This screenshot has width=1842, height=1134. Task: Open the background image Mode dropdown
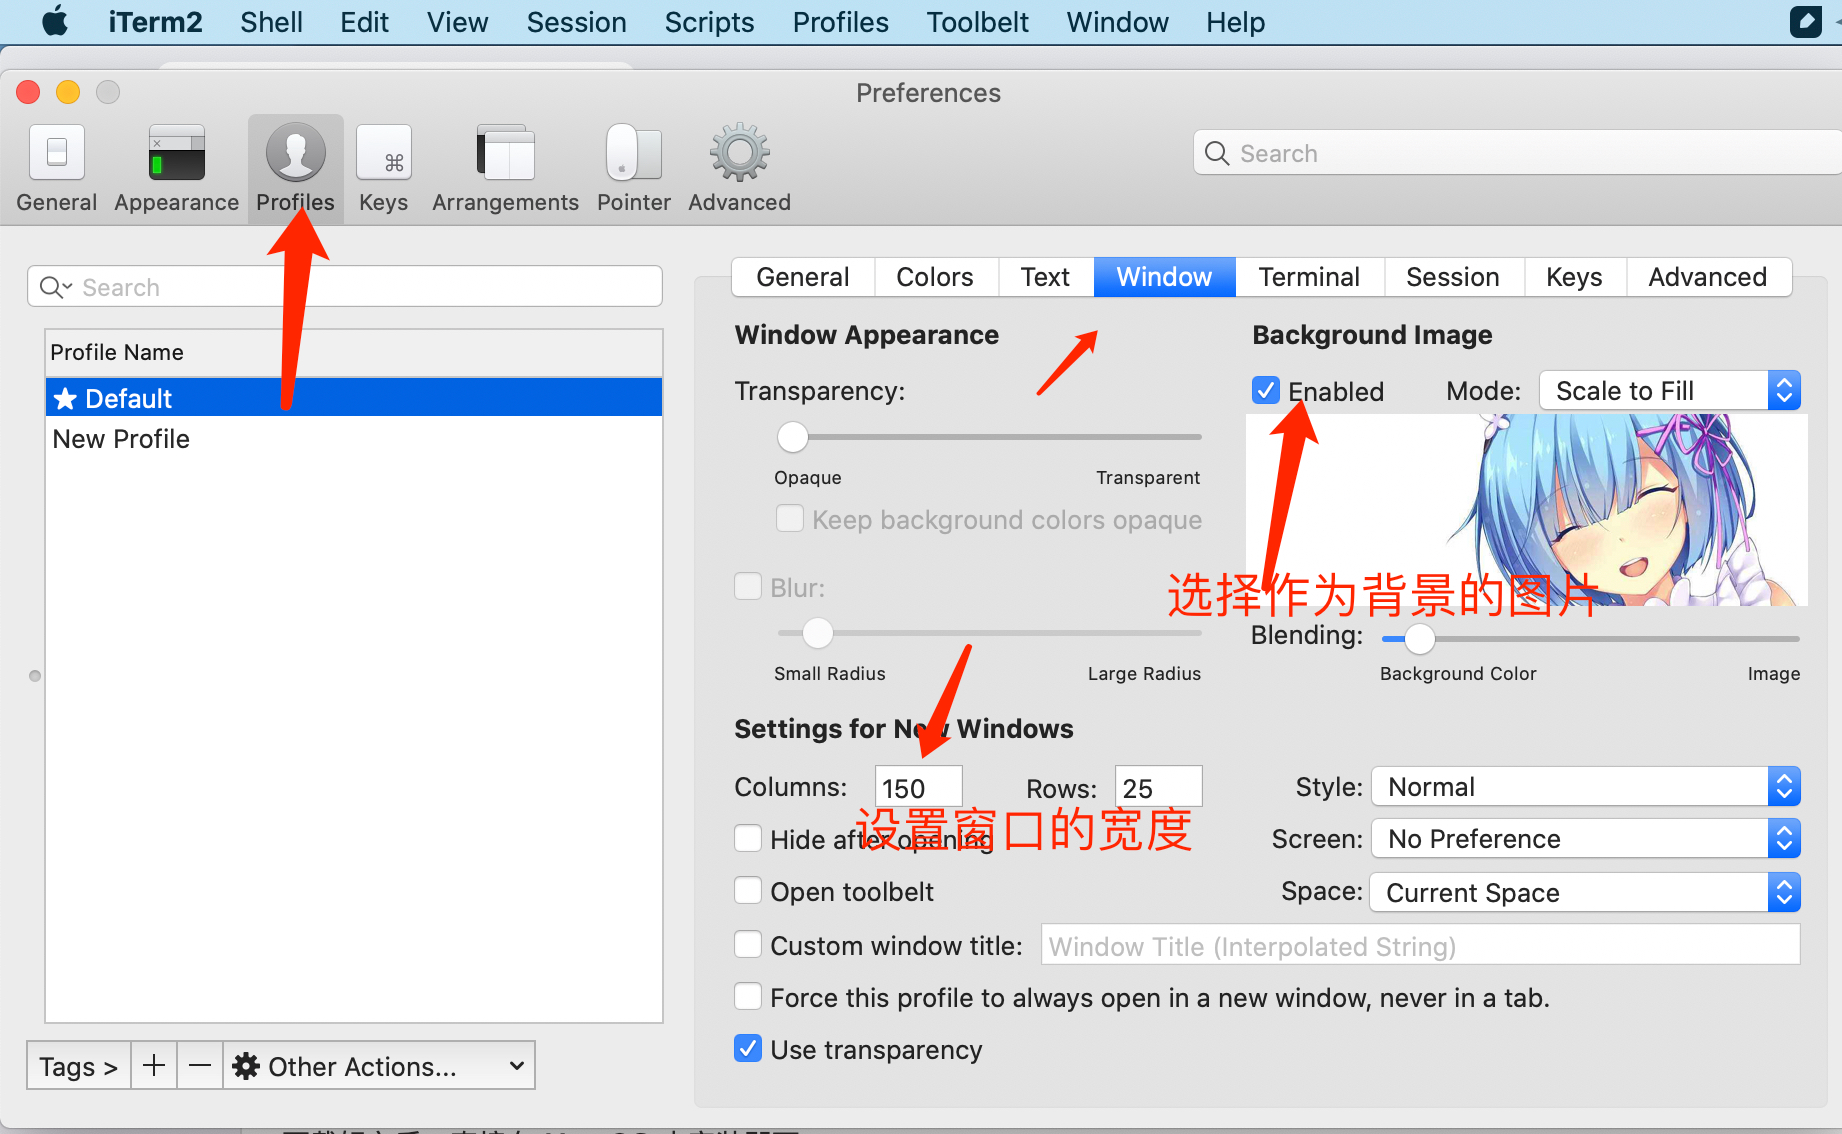(x=1670, y=390)
